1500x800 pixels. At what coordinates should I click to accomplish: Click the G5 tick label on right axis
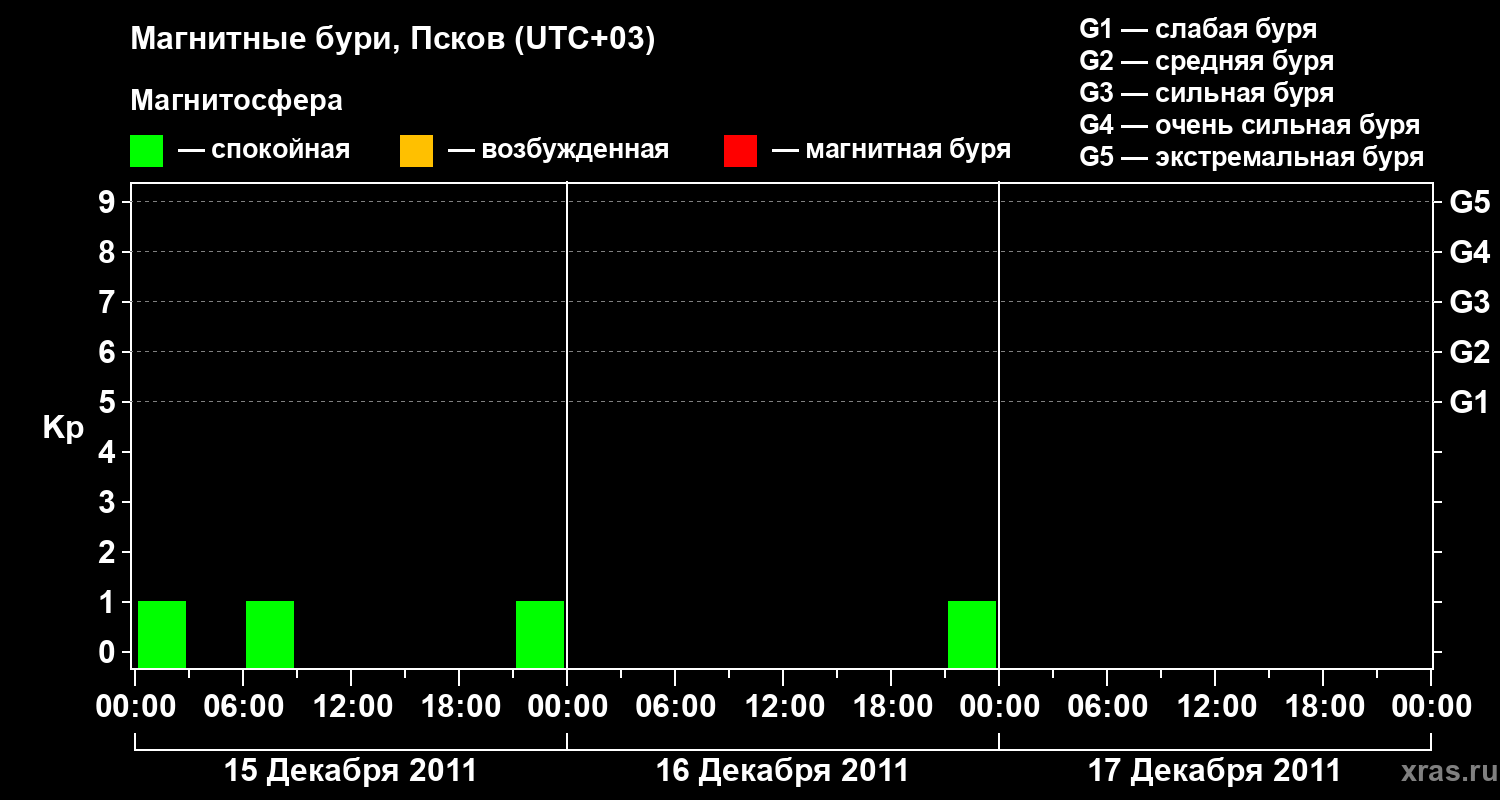point(1470,202)
